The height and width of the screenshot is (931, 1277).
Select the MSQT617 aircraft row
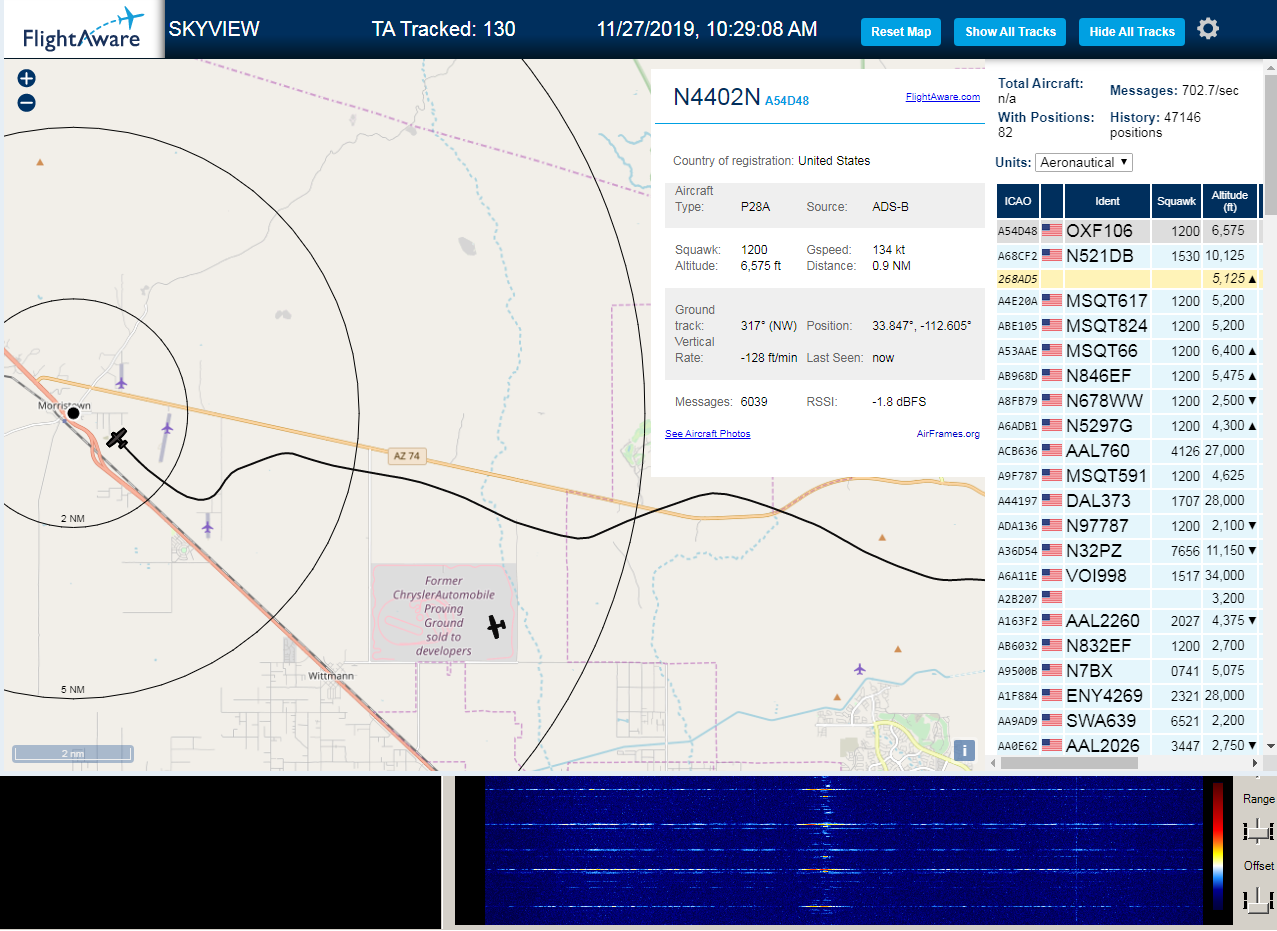pos(1128,301)
